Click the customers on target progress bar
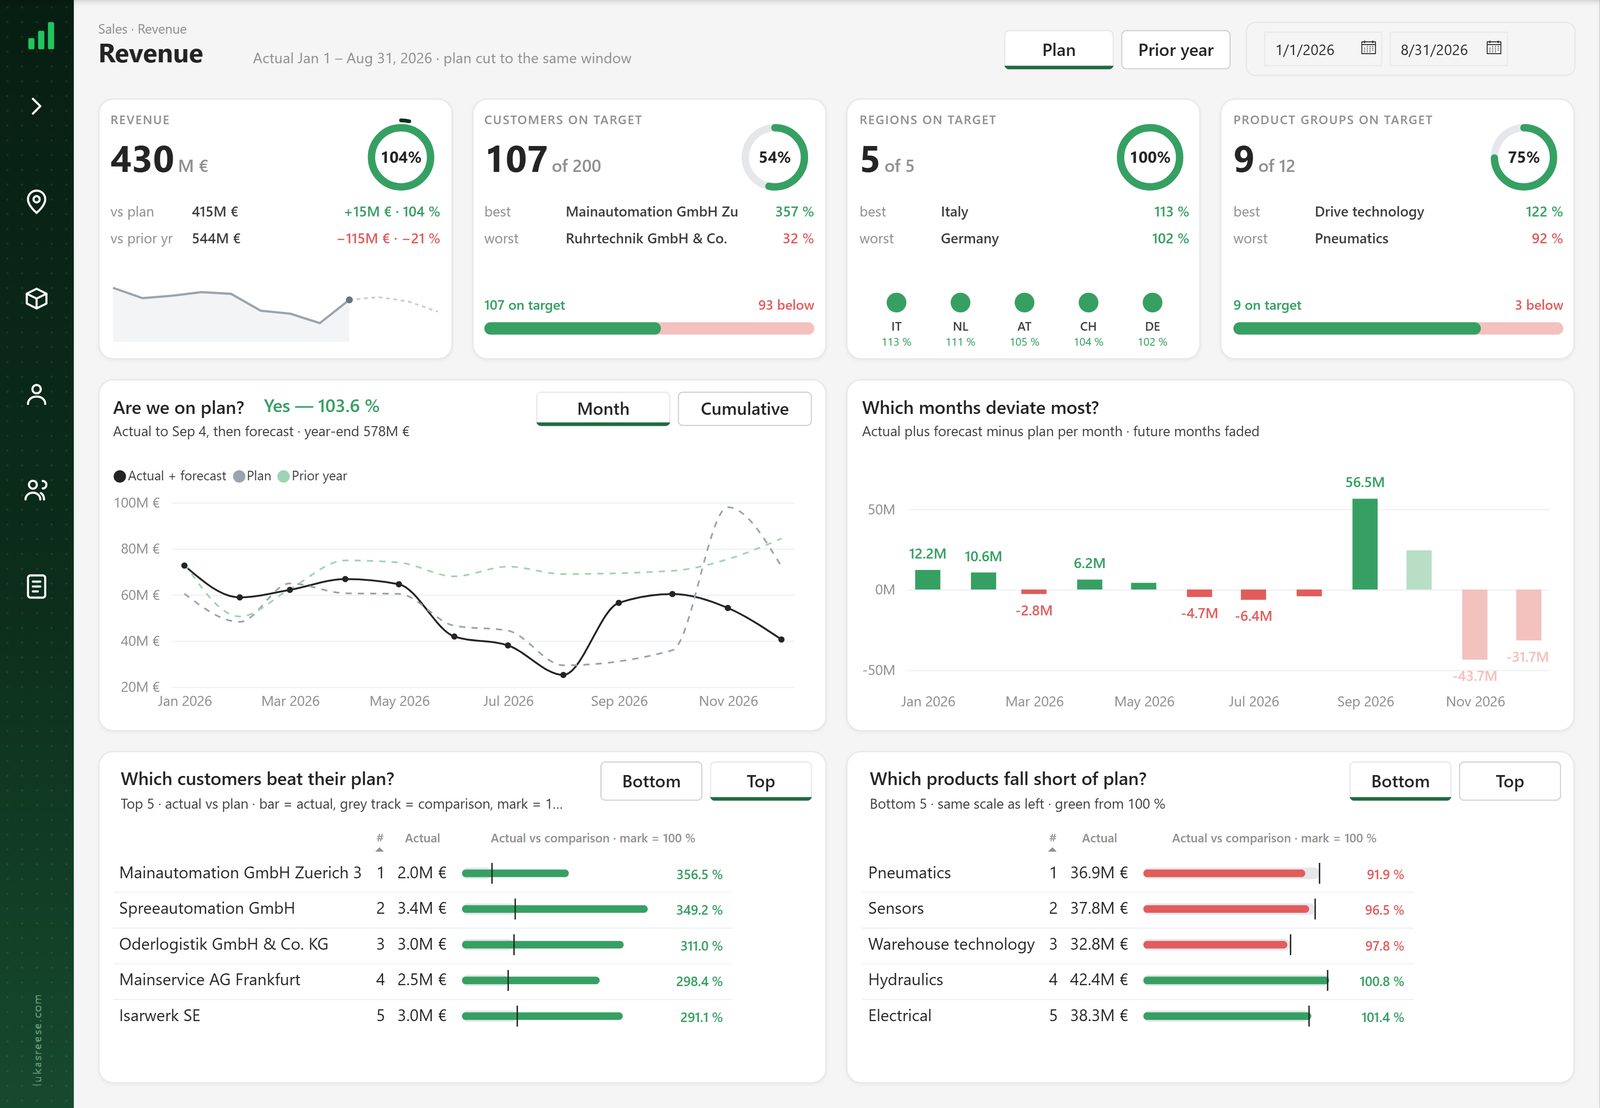The image size is (1600, 1108). tap(649, 328)
